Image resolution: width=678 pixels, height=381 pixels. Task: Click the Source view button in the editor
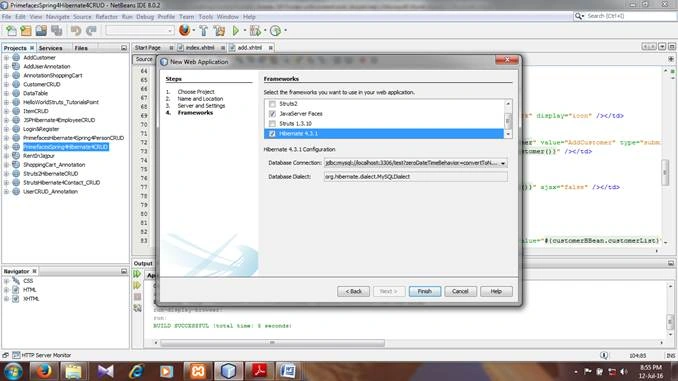(144, 59)
